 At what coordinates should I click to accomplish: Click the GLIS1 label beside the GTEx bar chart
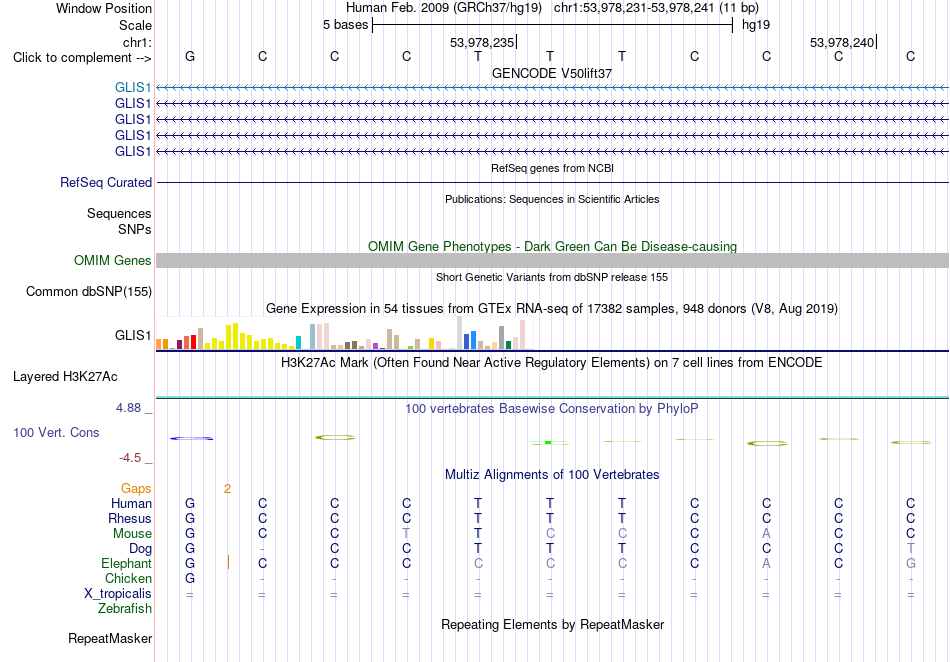point(133,336)
